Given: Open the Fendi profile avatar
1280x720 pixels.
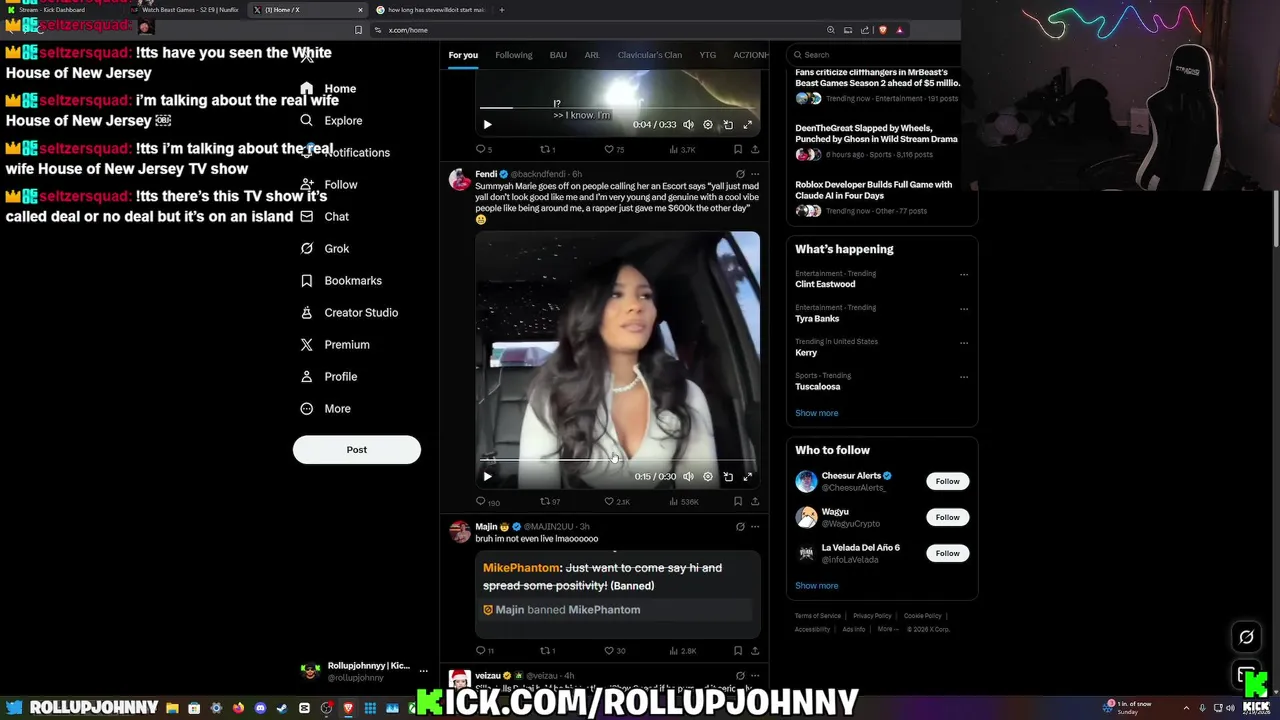Looking at the screenshot, I should [459, 180].
